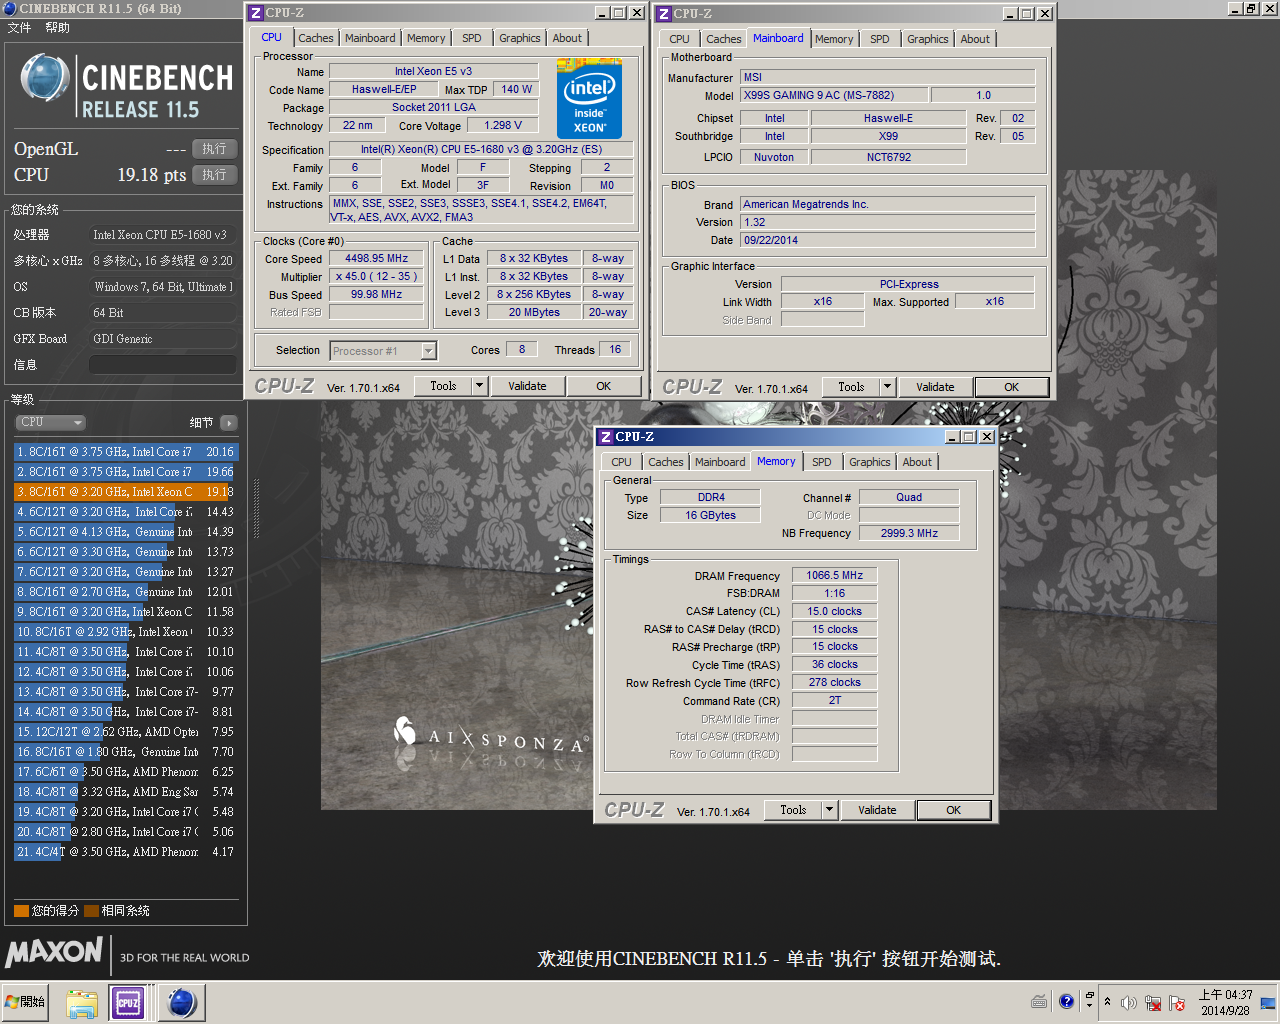Viewport: 1280px width, 1024px height.
Task: Select CPU tab in CPU-Z Mainboard window
Action: click(680, 39)
